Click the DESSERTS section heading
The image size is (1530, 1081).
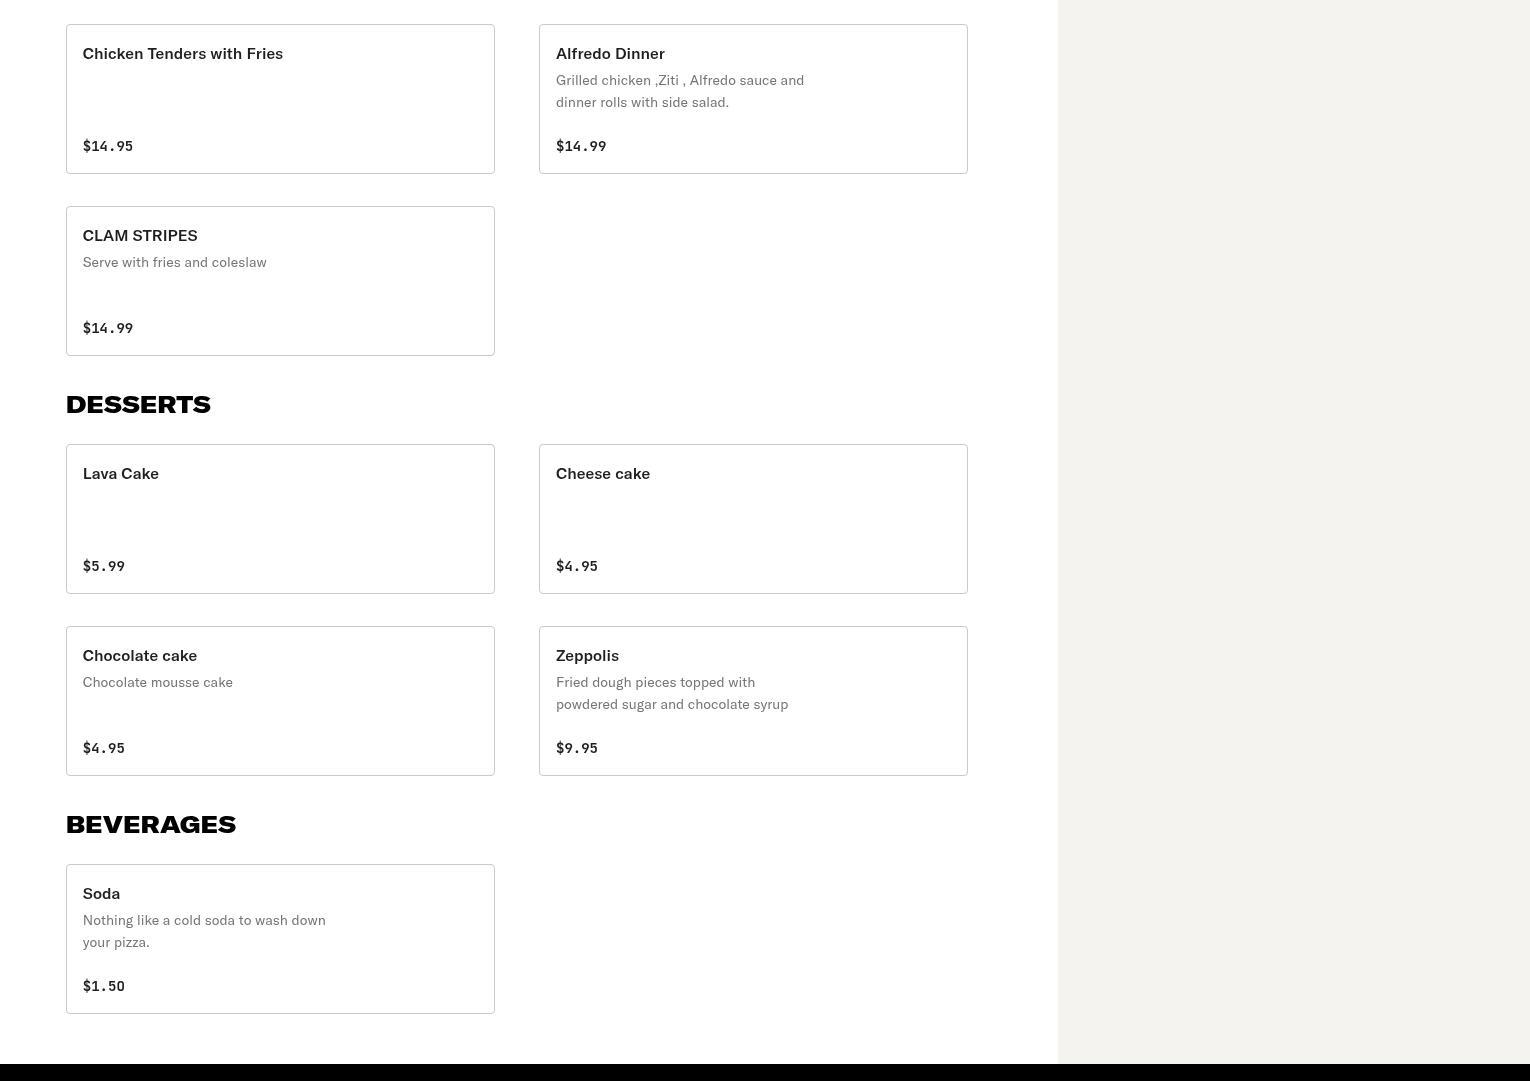click(x=138, y=404)
